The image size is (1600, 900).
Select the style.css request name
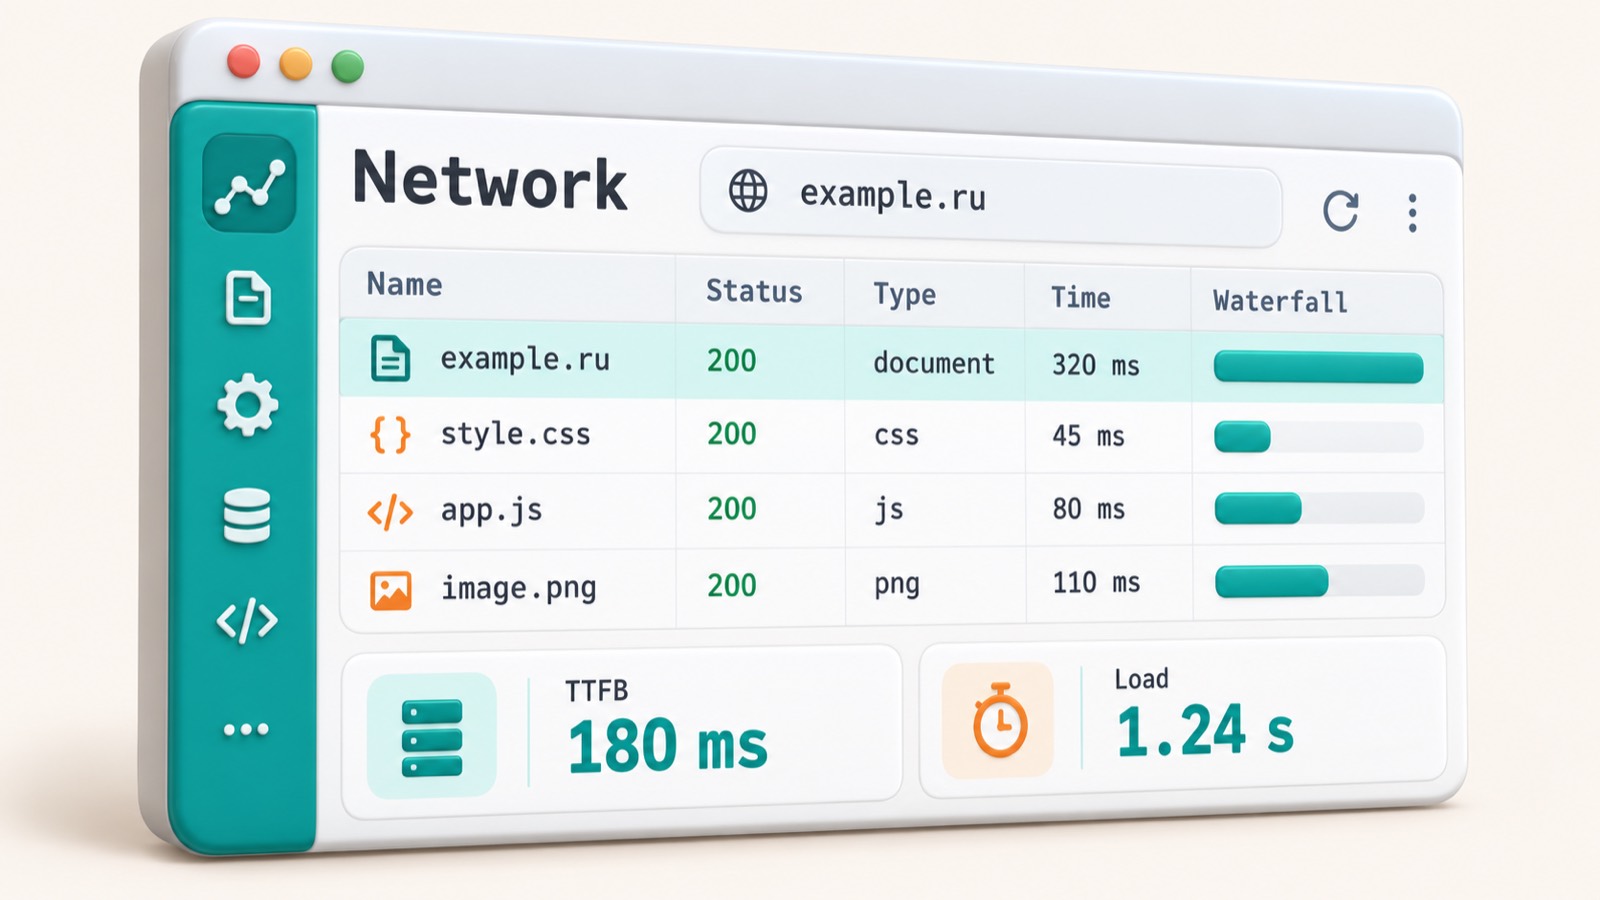click(x=515, y=434)
